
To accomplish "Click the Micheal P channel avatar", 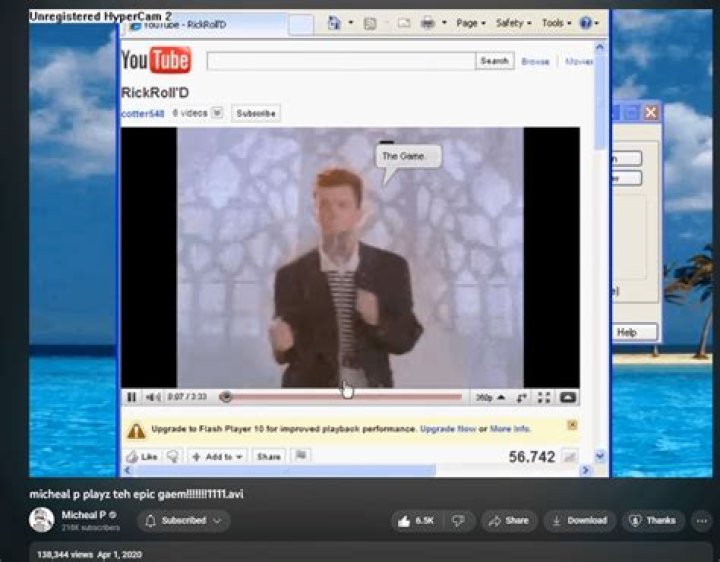I will 42,520.
